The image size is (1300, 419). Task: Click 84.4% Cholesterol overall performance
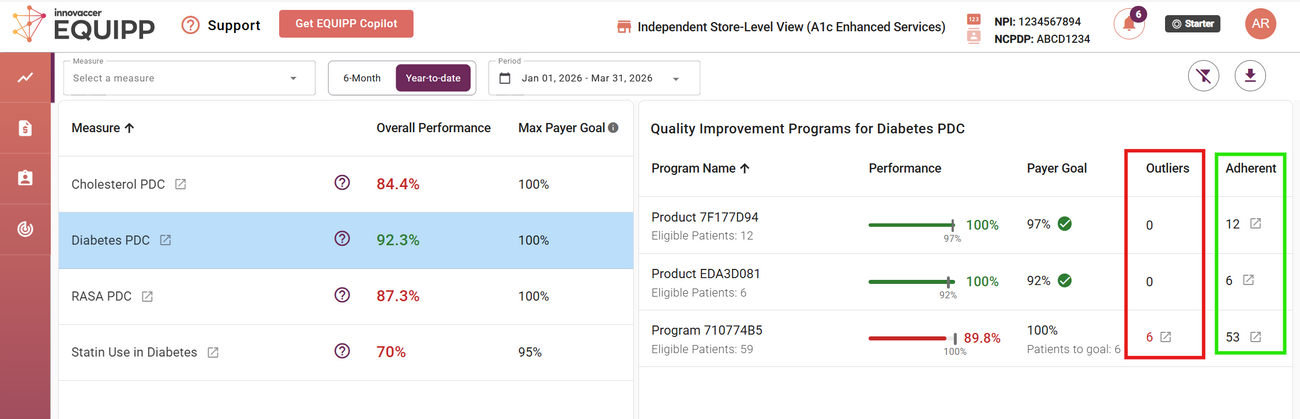(398, 184)
